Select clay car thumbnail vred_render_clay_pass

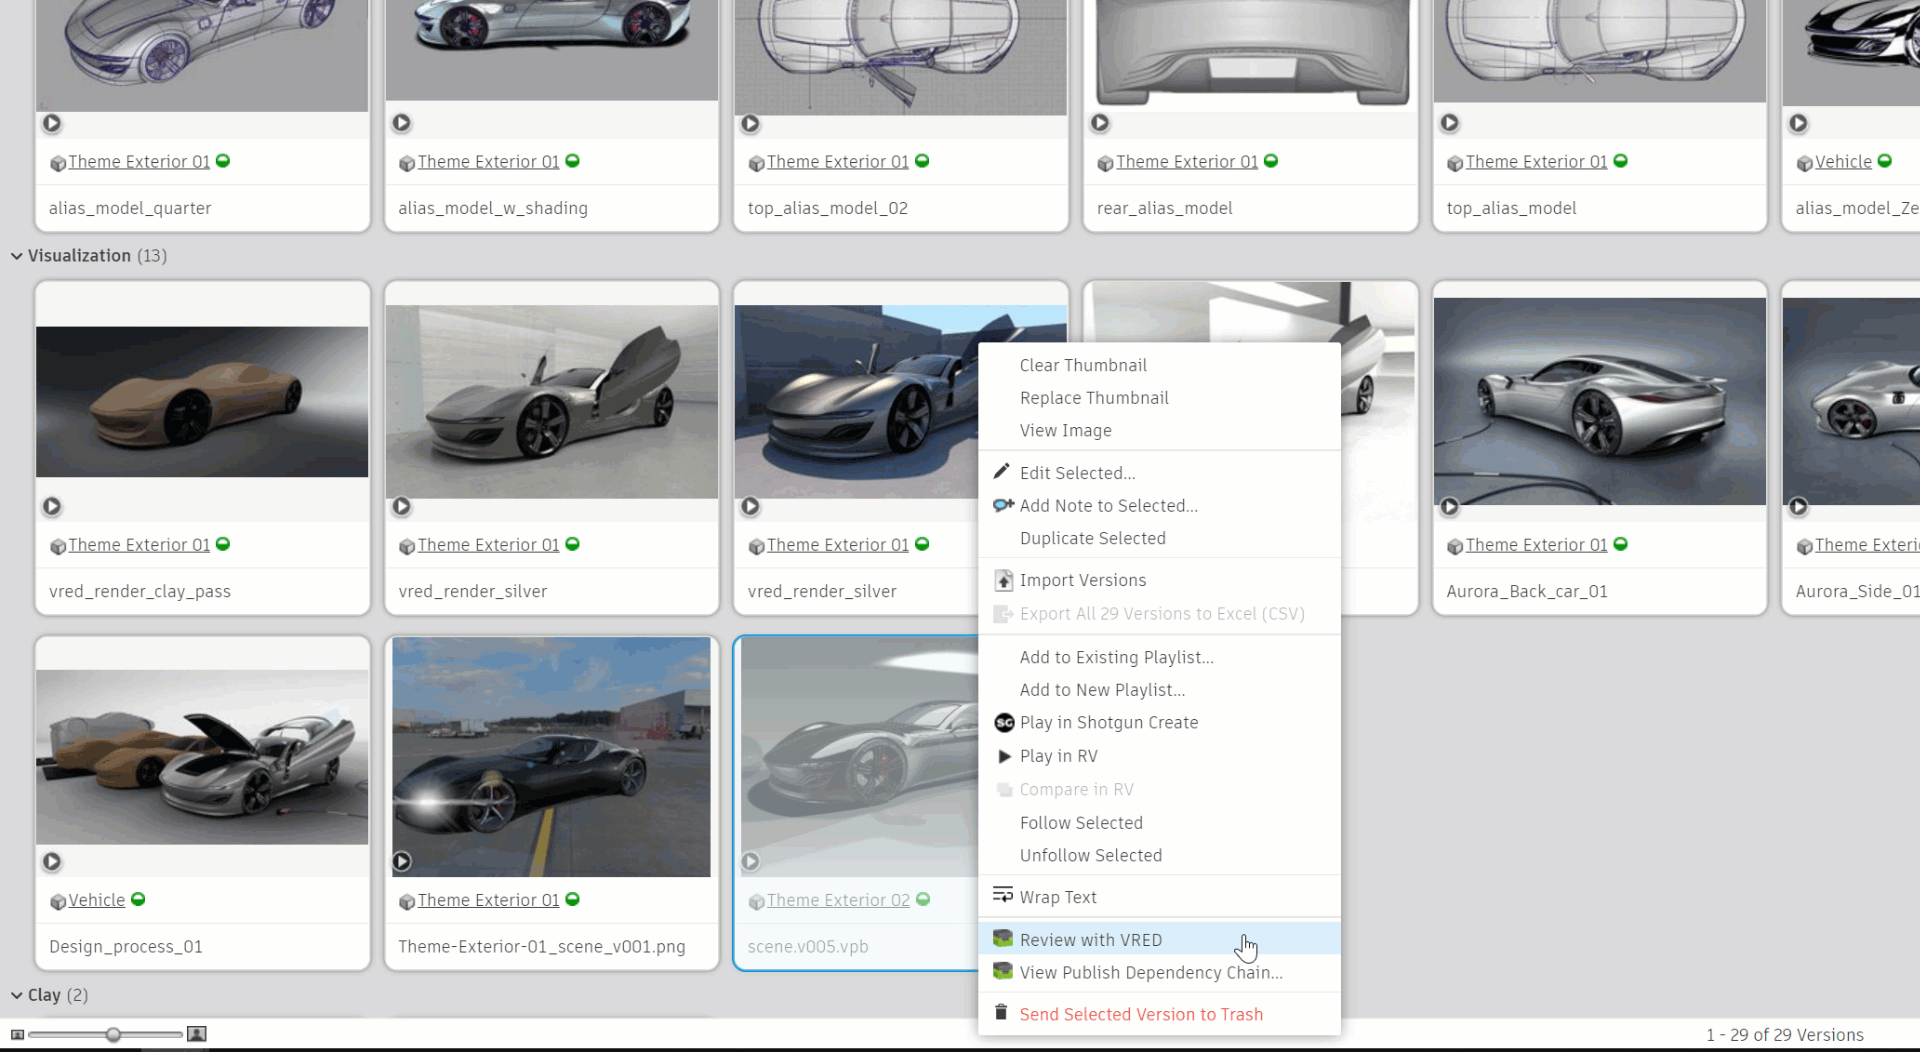[202, 402]
